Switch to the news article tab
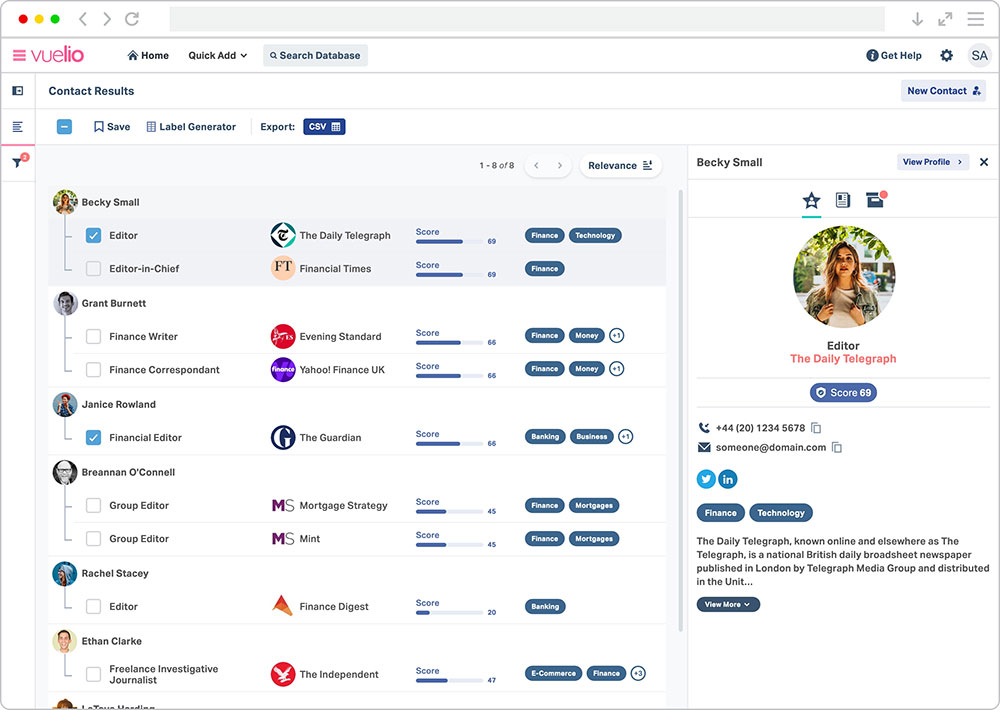Viewport: 1000px width, 710px height. click(x=842, y=200)
